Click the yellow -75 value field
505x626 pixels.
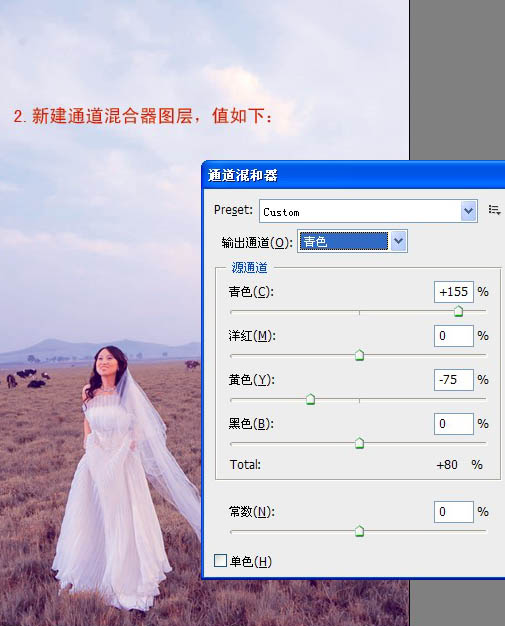tap(454, 380)
